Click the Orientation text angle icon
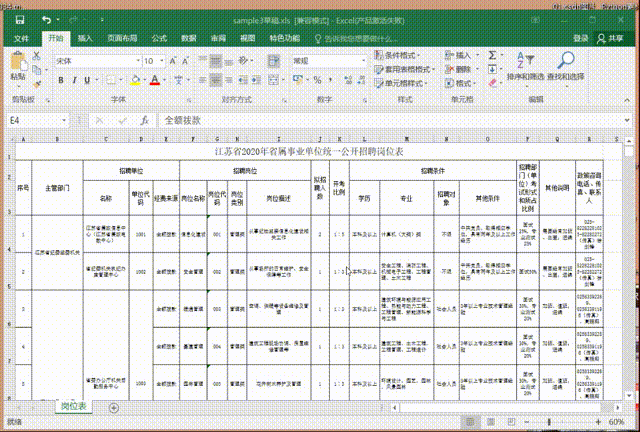640x432 pixels. click(x=243, y=61)
